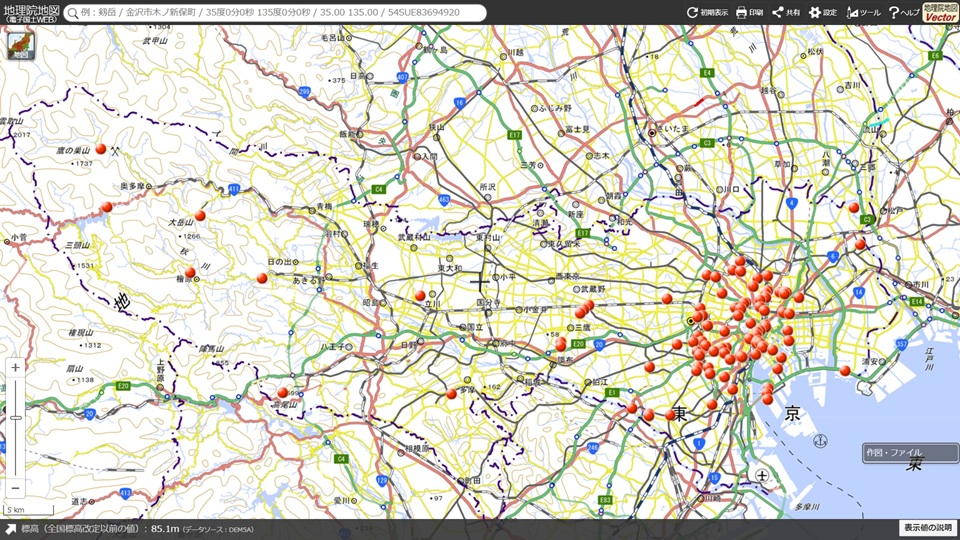Expand the ツール tools menu
The height and width of the screenshot is (540, 960).
click(x=863, y=13)
